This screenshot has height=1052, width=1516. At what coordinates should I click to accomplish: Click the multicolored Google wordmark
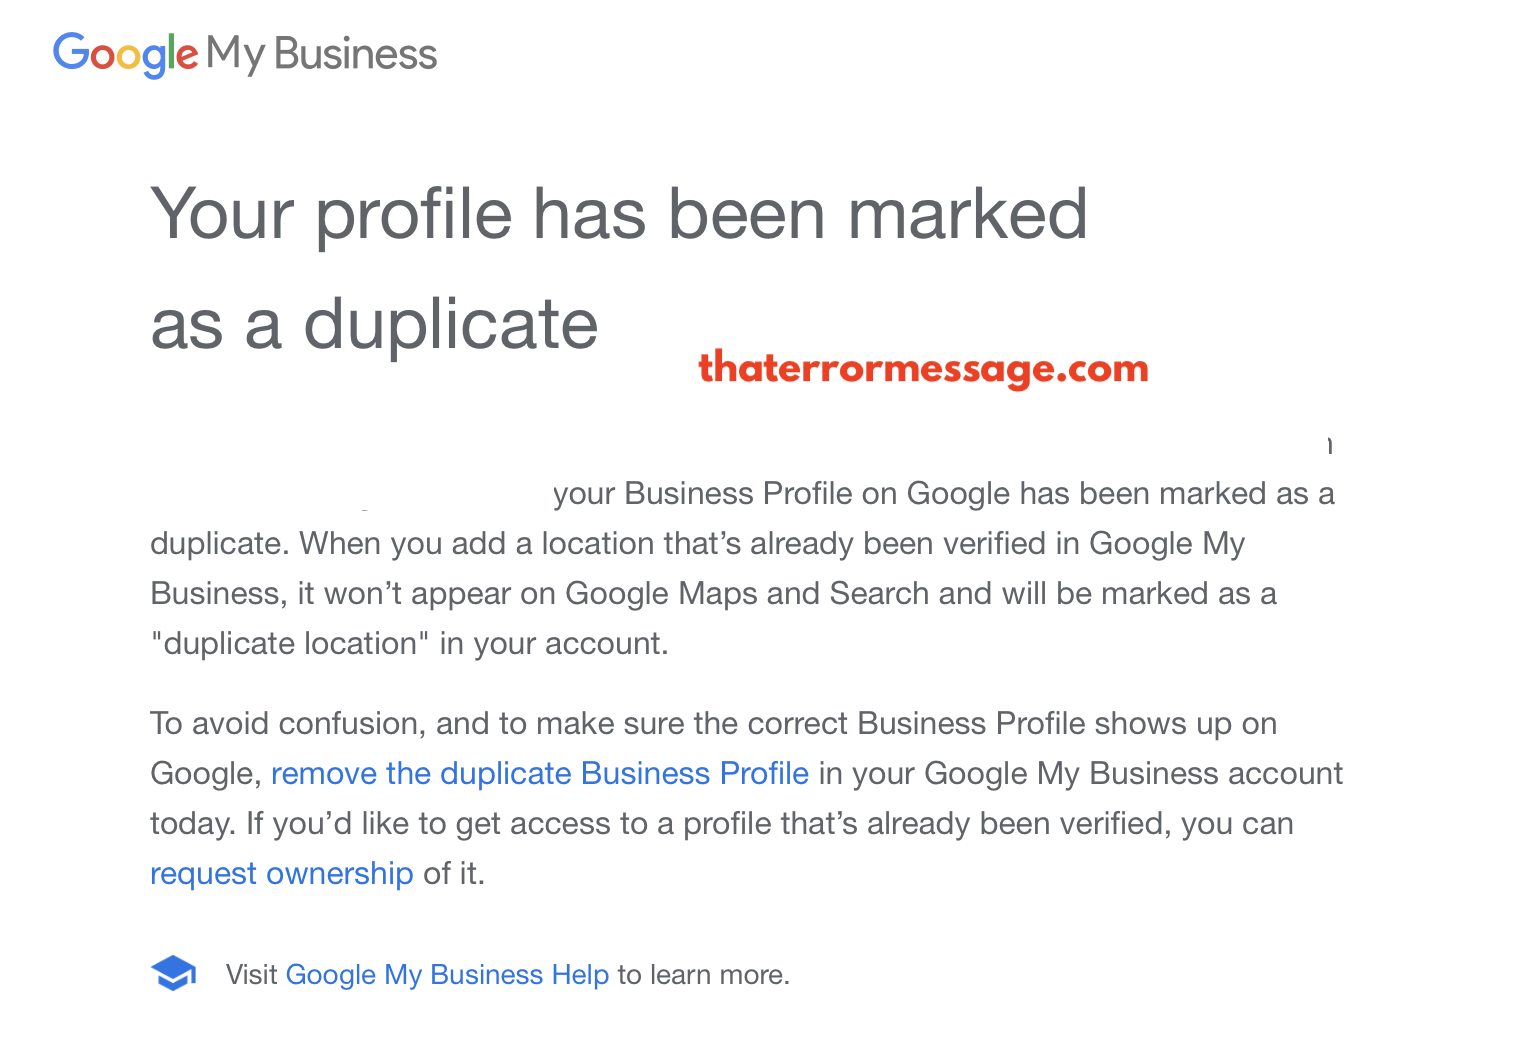tap(125, 54)
